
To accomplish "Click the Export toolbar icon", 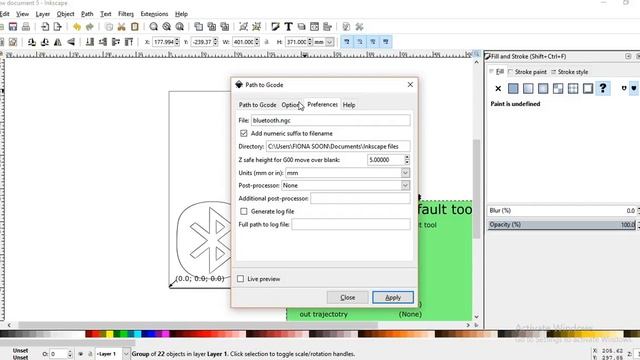I will [x=58, y=27].
